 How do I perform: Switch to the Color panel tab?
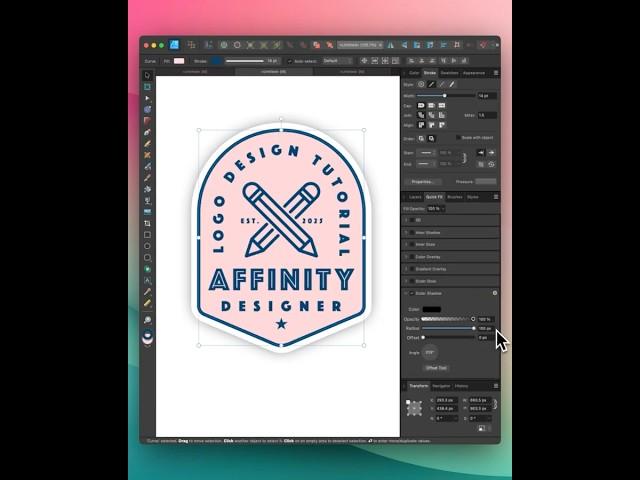pos(414,73)
